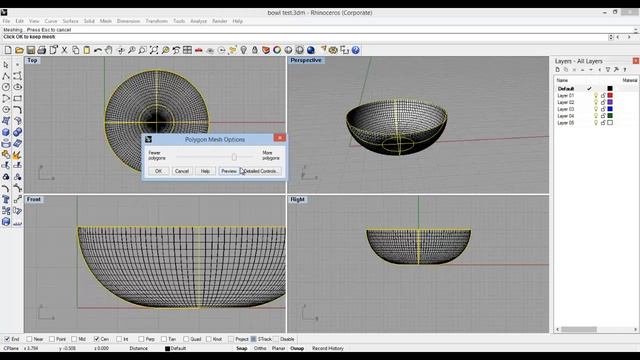Toggle the Perp osnap checkbox
The image size is (640, 360).
(141, 339)
